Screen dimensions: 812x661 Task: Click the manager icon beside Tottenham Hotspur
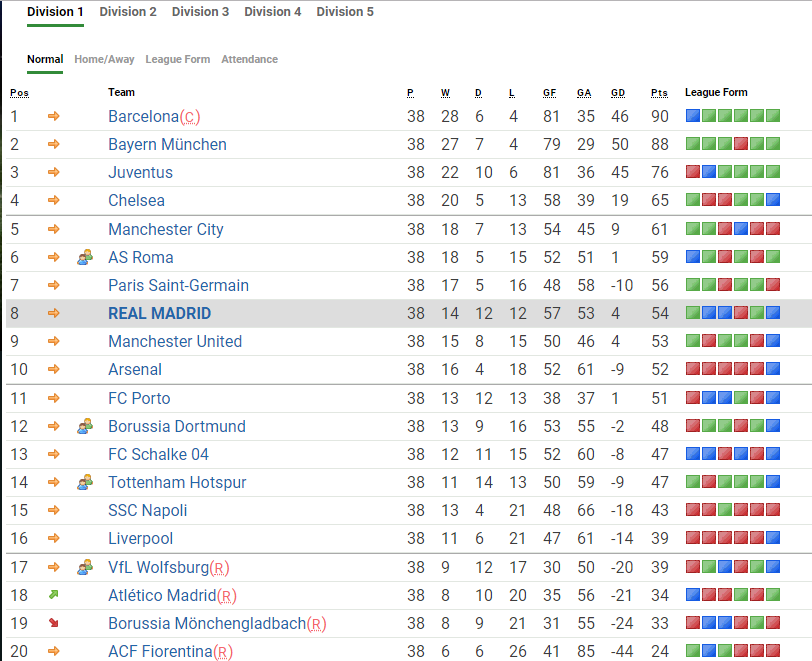(85, 482)
